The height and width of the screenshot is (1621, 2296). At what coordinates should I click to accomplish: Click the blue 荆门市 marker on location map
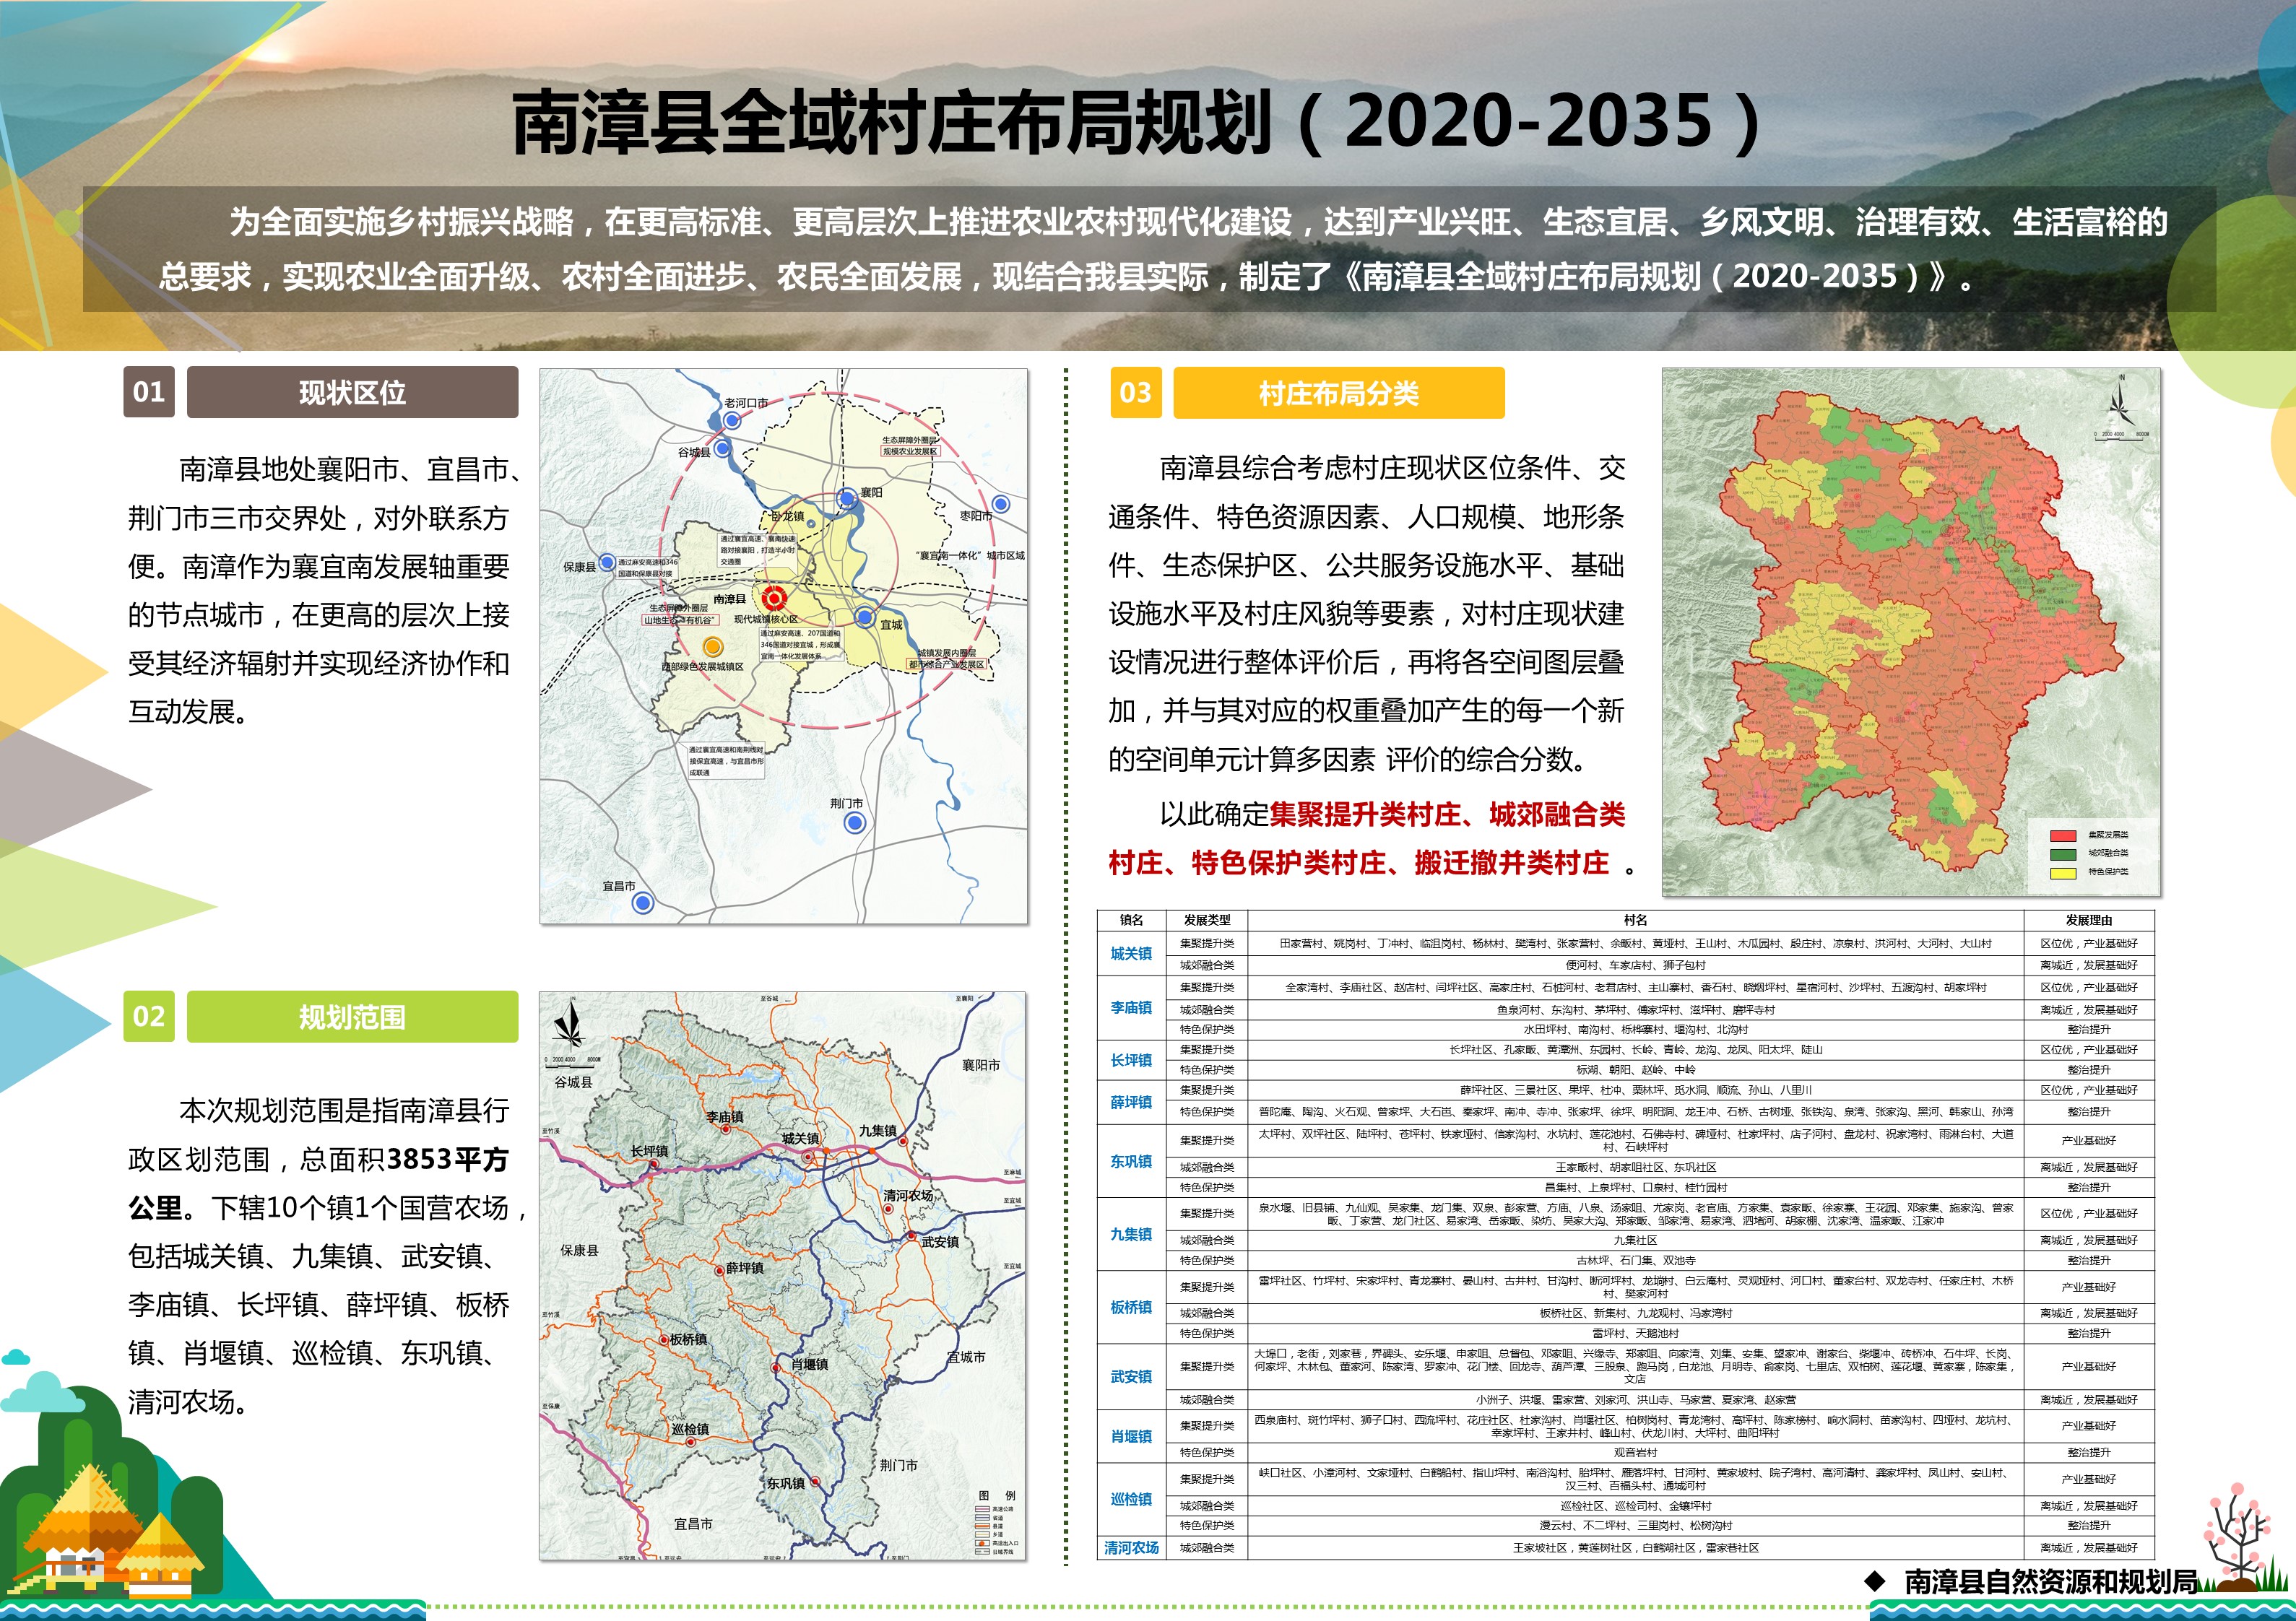coord(854,823)
